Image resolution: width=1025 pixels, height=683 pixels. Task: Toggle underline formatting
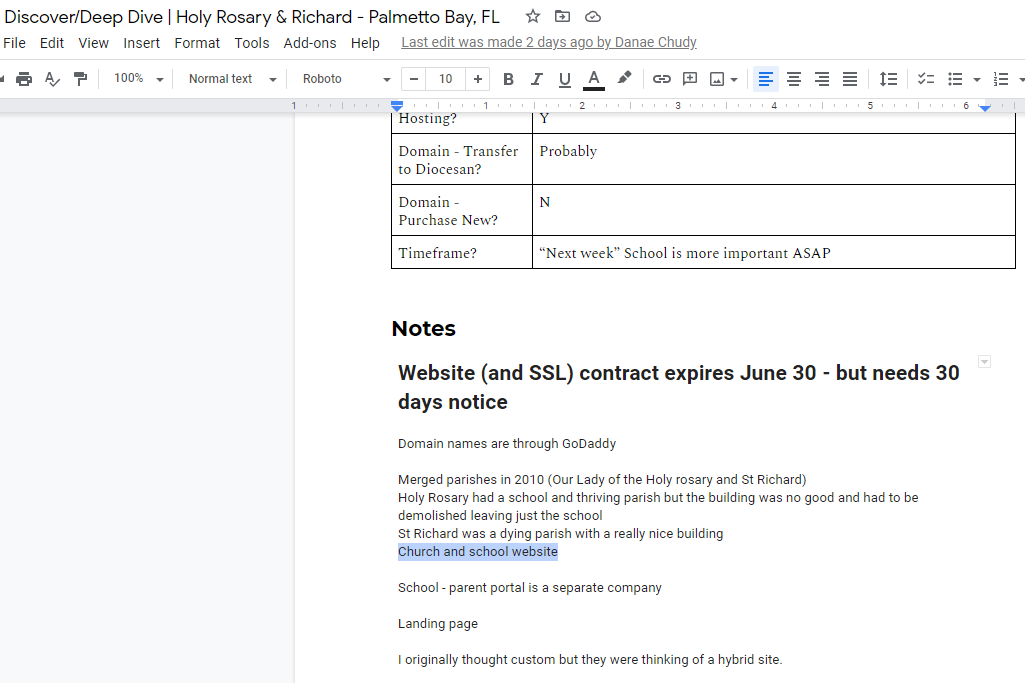(x=565, y=79)
